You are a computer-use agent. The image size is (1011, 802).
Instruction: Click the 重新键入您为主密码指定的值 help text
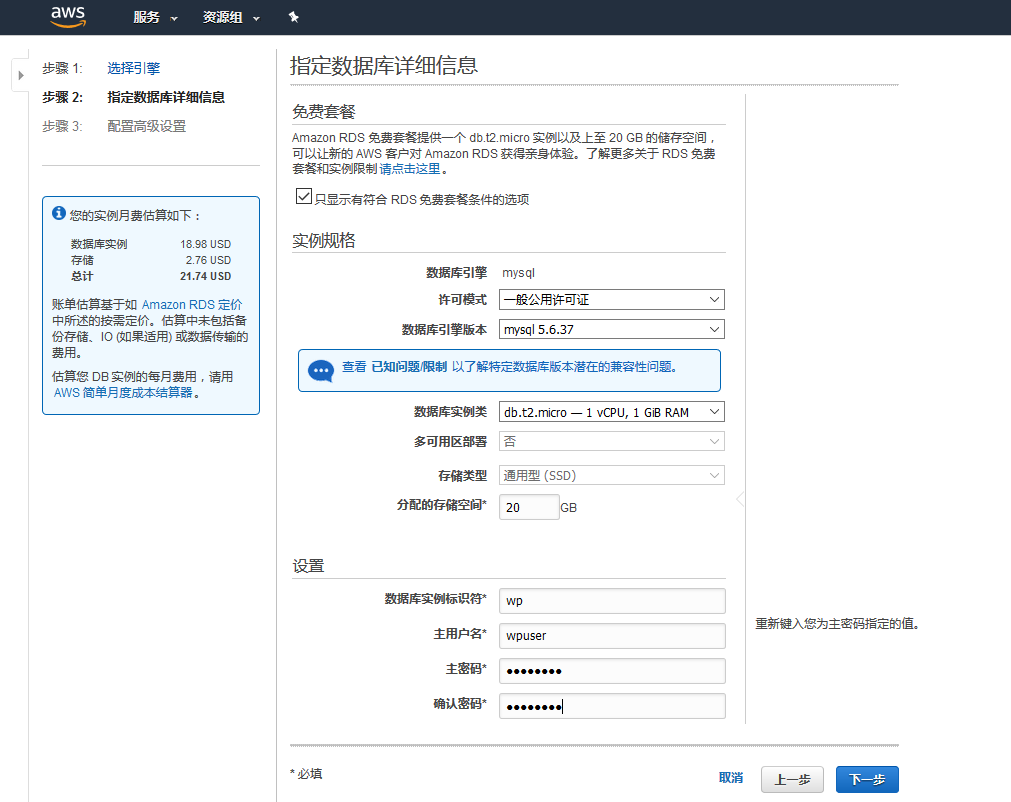[x=837, y=623]
